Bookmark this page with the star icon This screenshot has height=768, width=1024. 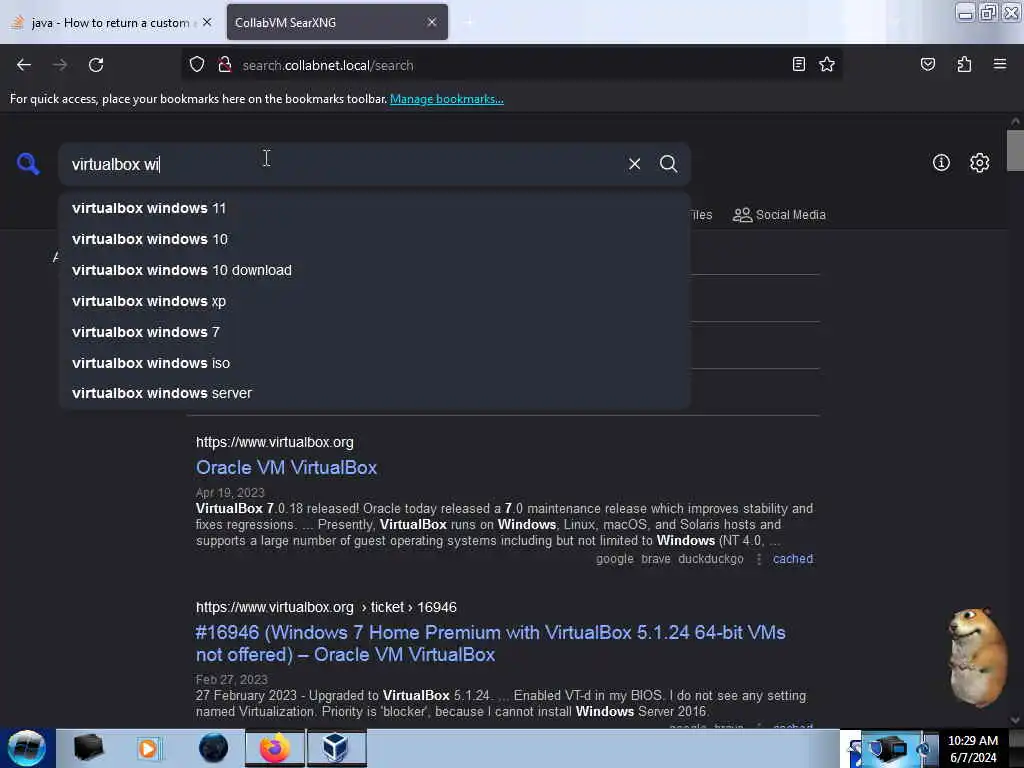[x=827, y=64]
